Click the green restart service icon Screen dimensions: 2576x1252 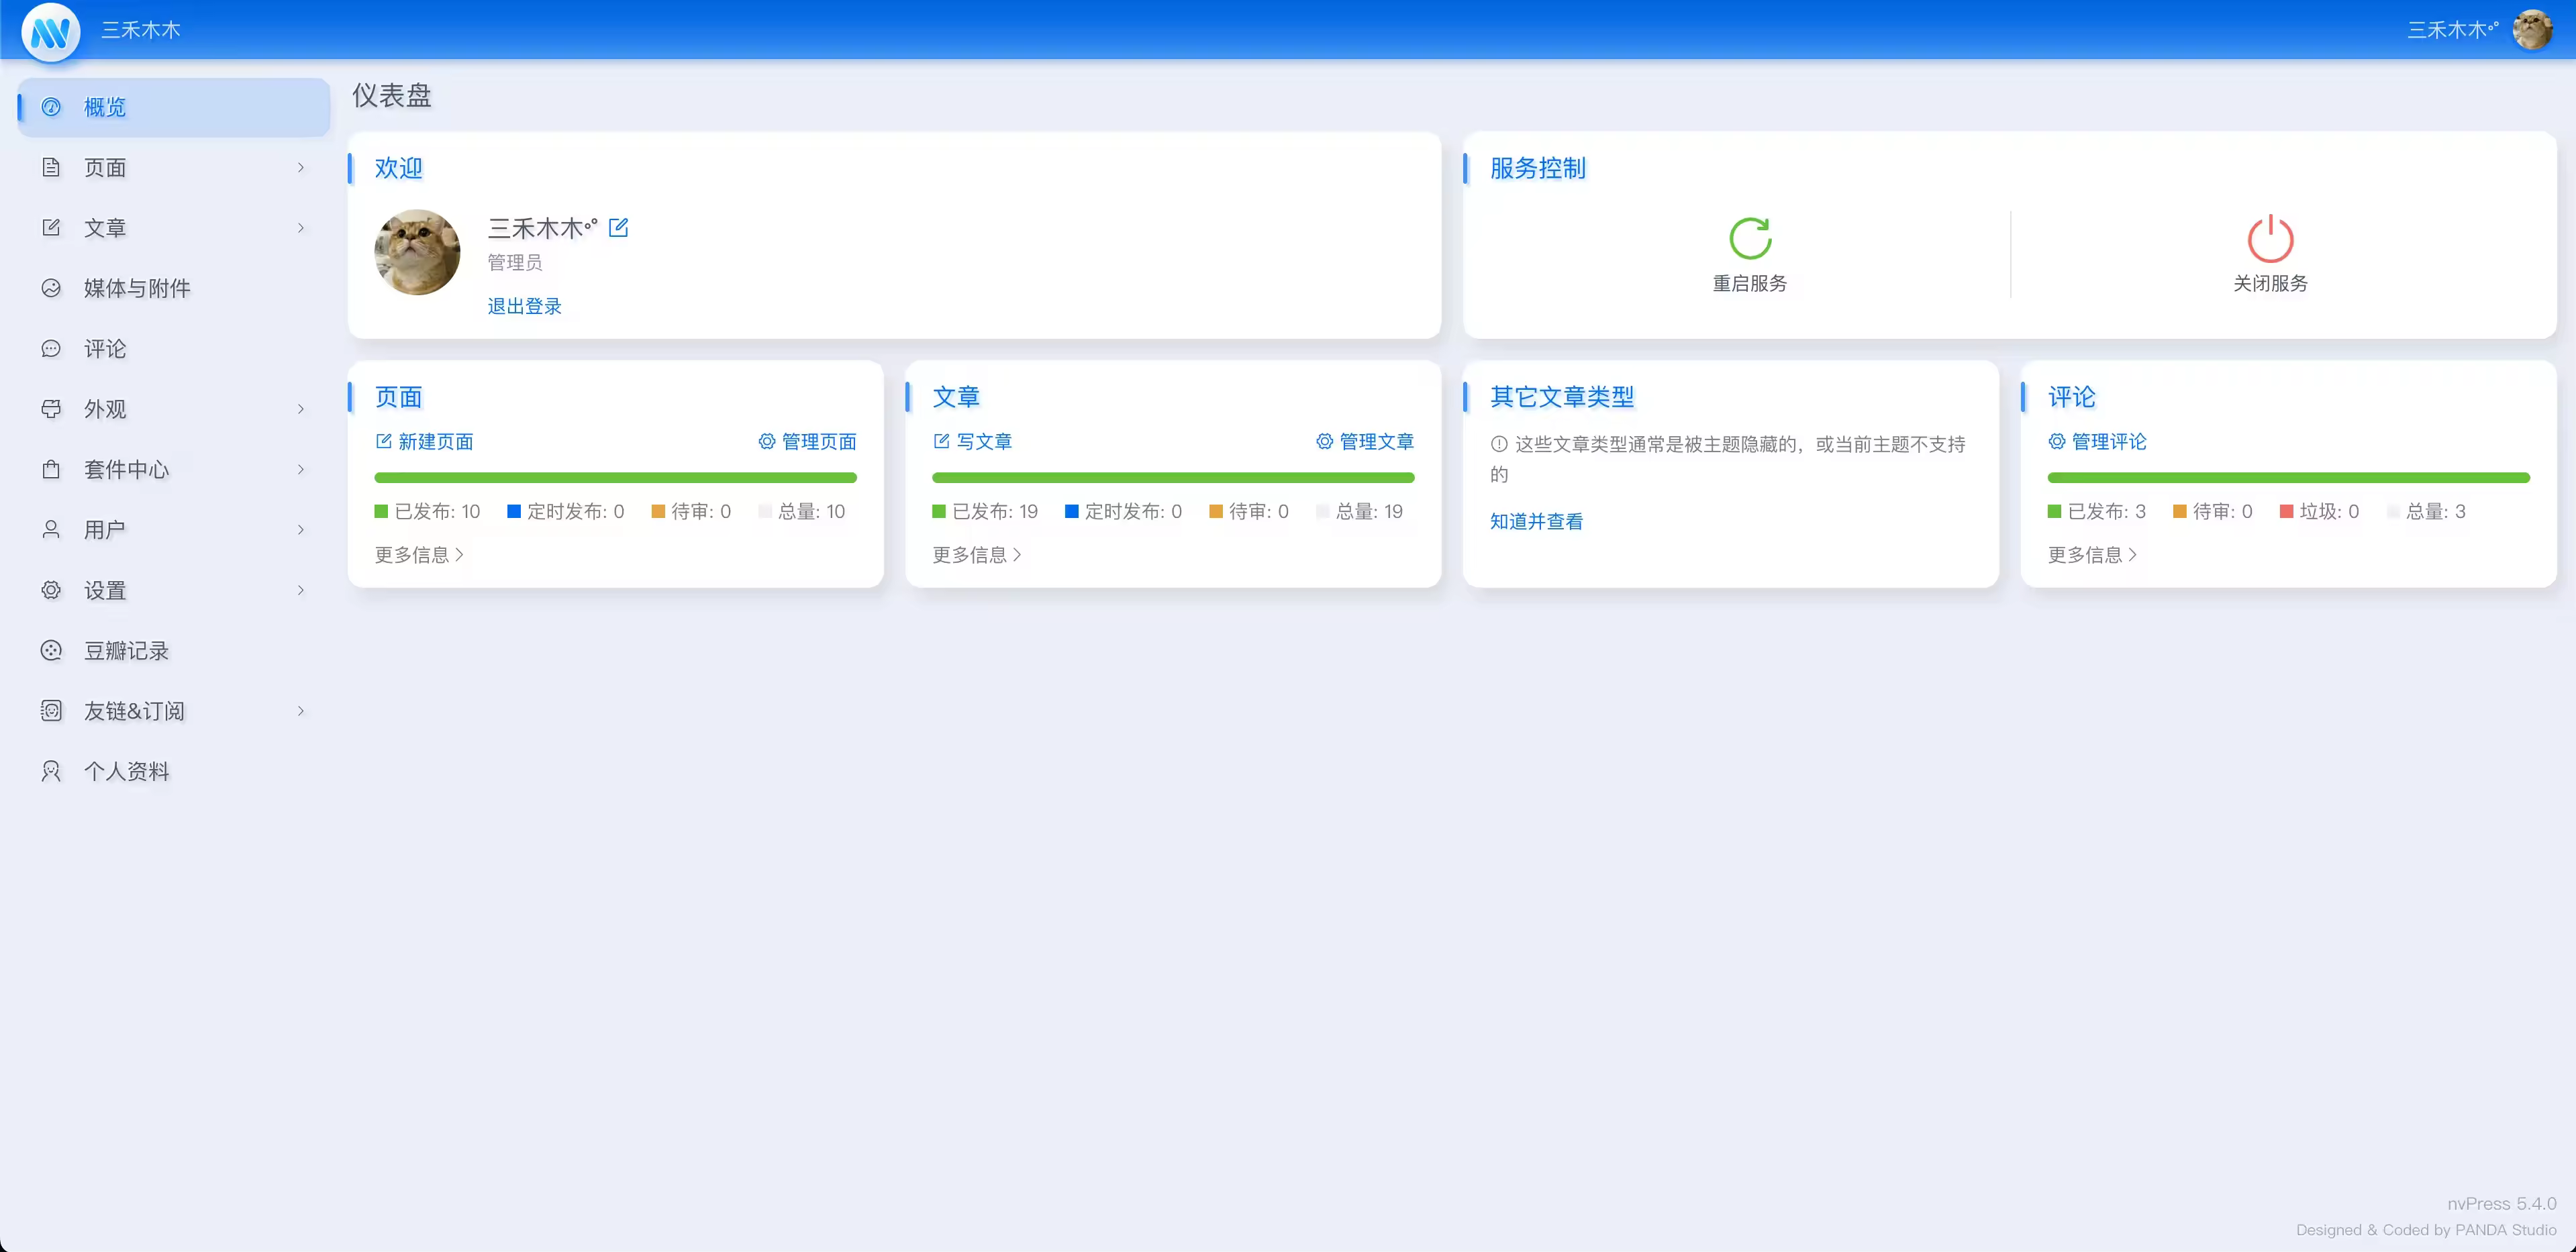(1750, 238)
